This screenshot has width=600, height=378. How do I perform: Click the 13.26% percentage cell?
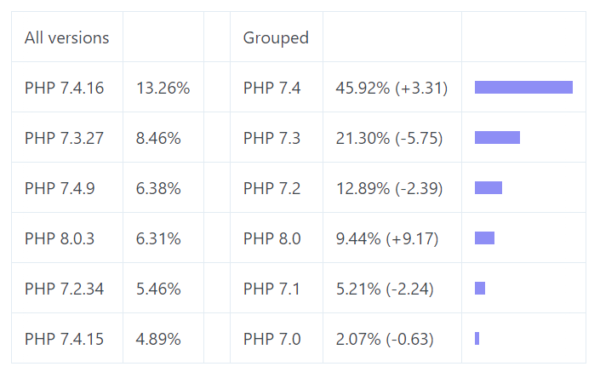[163, 88]
